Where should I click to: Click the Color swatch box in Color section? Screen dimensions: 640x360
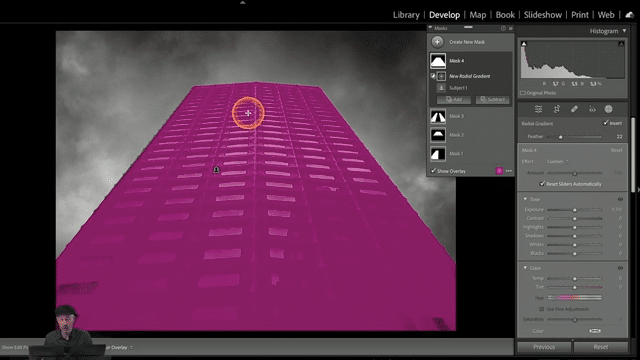coord(595,331)
